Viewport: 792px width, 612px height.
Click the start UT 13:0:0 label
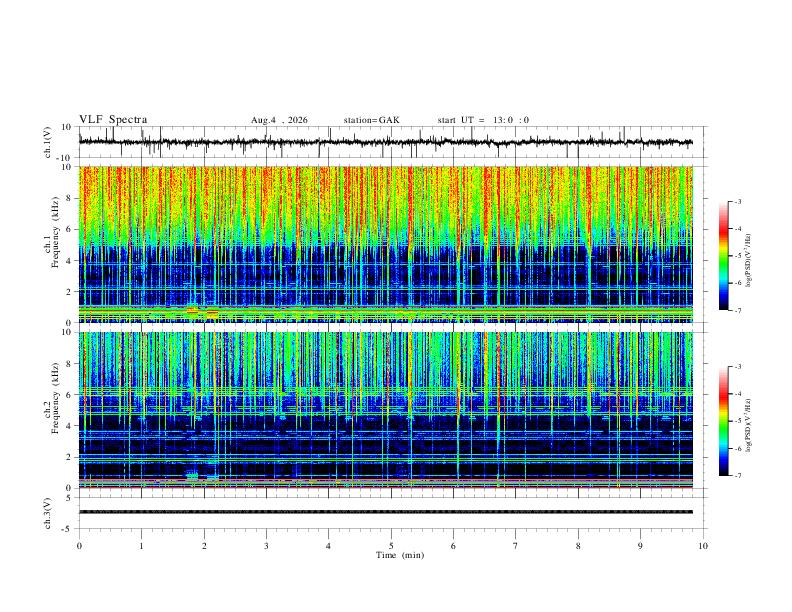483,120
